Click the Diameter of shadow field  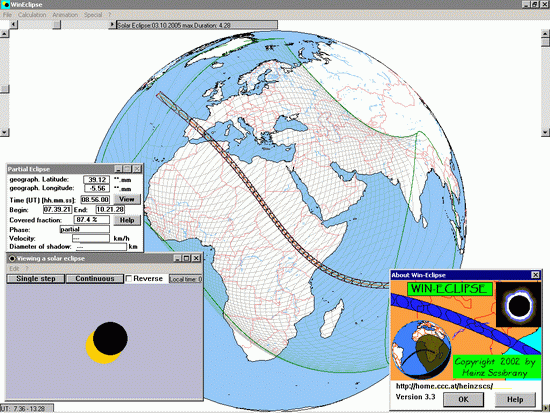coord(101,247)
